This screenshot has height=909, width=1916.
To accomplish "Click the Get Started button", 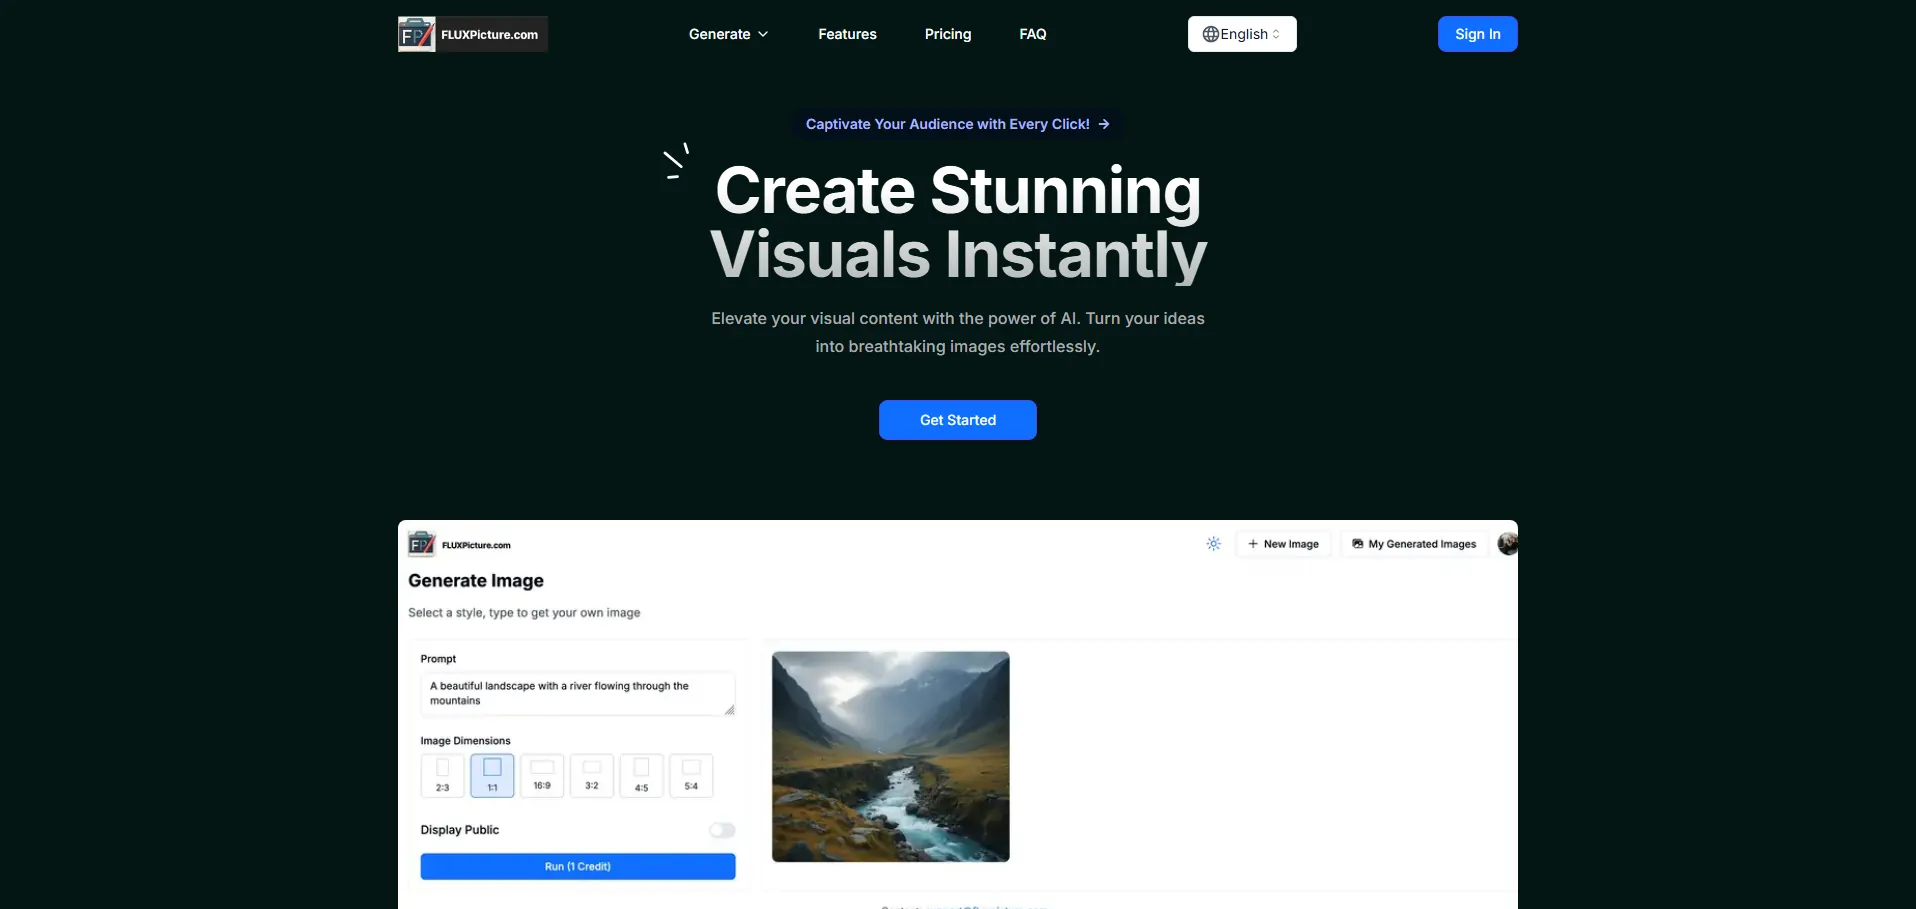I will point(957,420).
